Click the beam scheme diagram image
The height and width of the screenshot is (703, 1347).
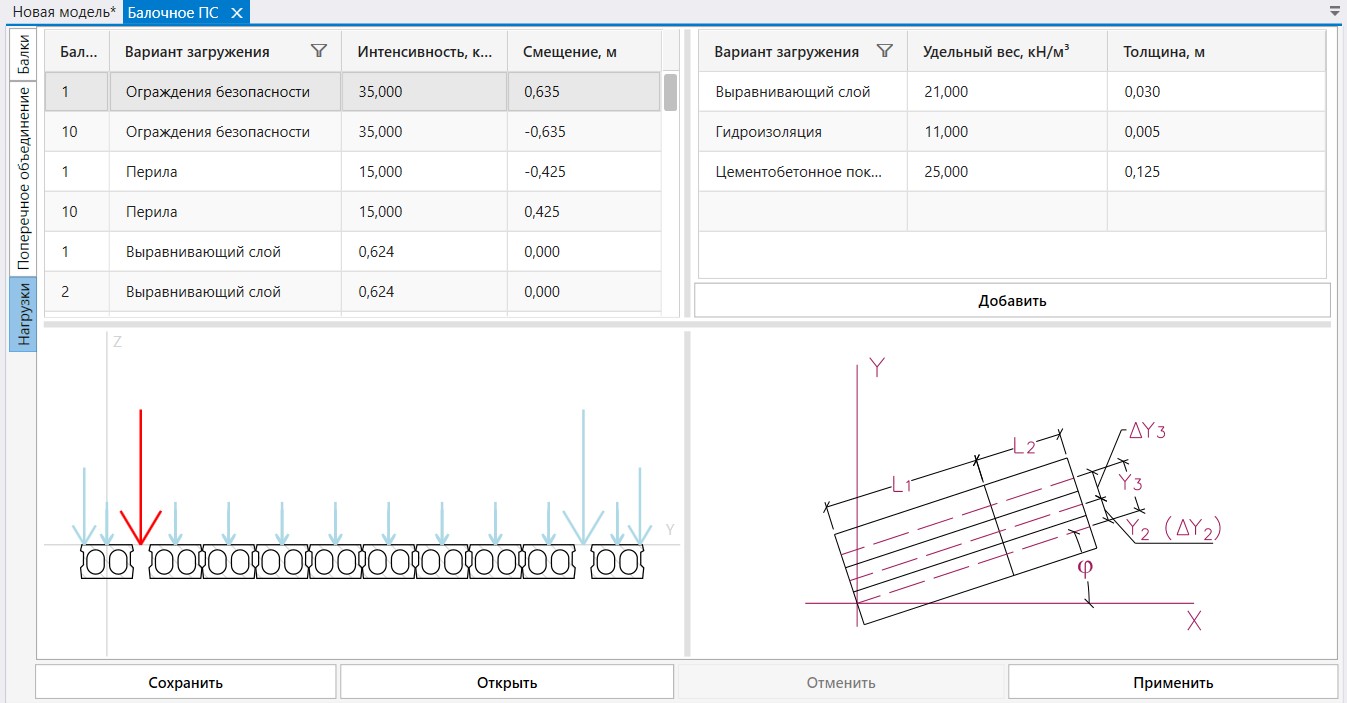pyautogui.click(x=1014, y=494)
